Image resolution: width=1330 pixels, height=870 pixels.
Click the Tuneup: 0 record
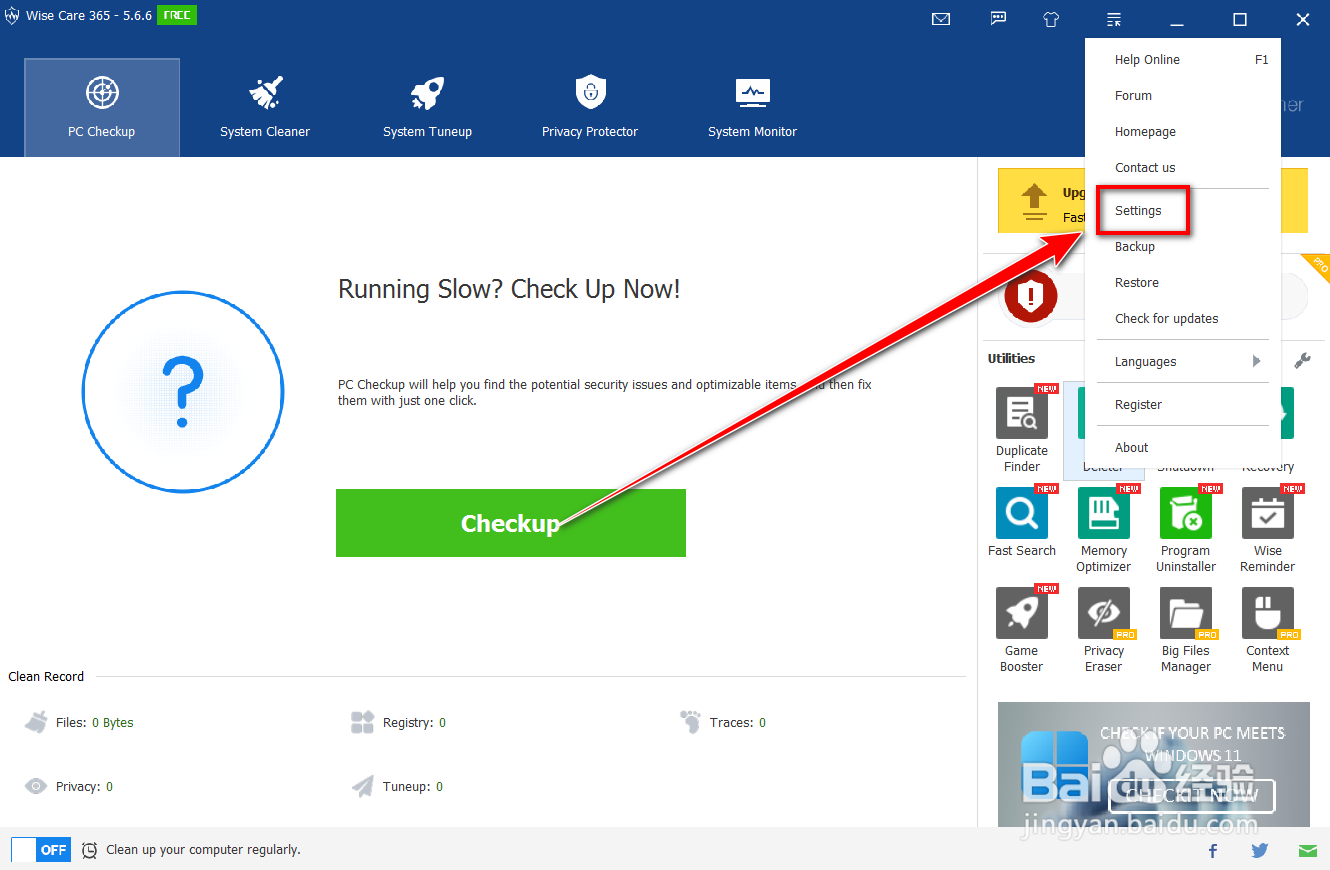[397, 787]
